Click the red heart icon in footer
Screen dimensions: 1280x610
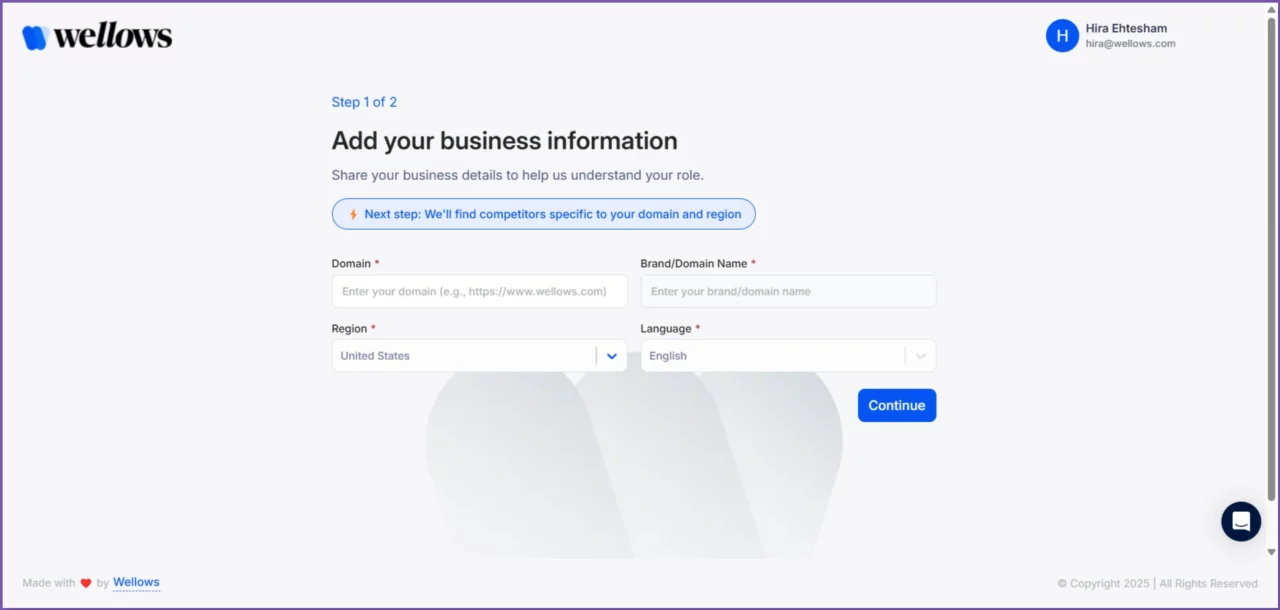click(86, 583)
